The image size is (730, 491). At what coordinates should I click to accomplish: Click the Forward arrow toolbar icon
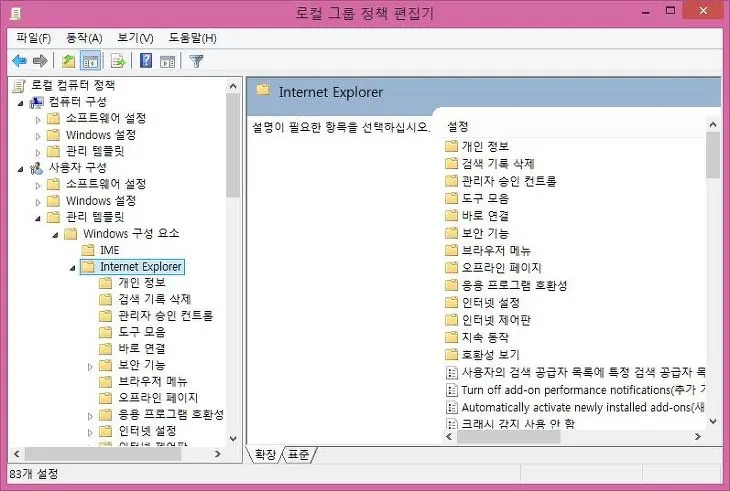coord(41,61)
